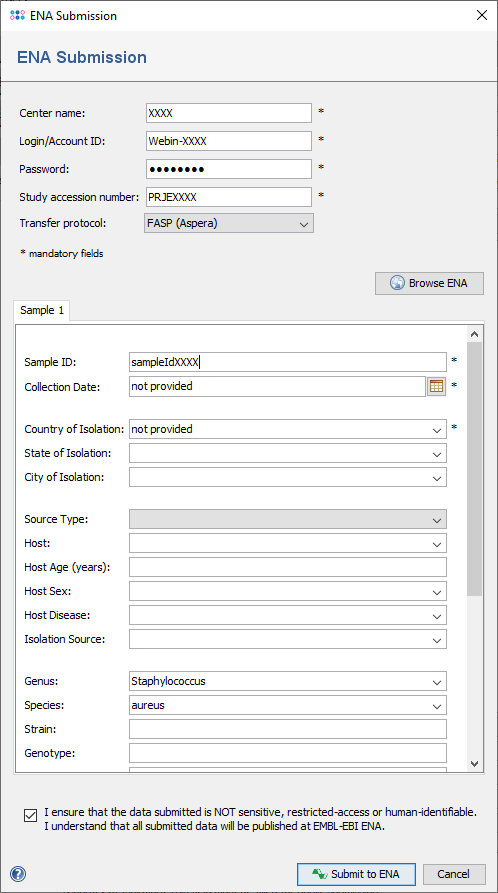Click the Host Age (years) field

click(x=288, y=567)
